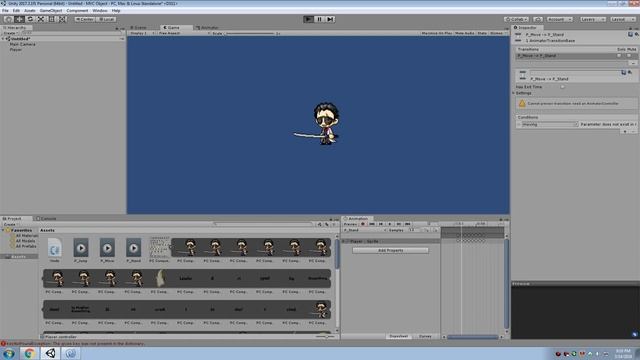Open the Assets menu
Image resolution: width=640 pixels, height=360 pixels.
click(x=30, y=11)
